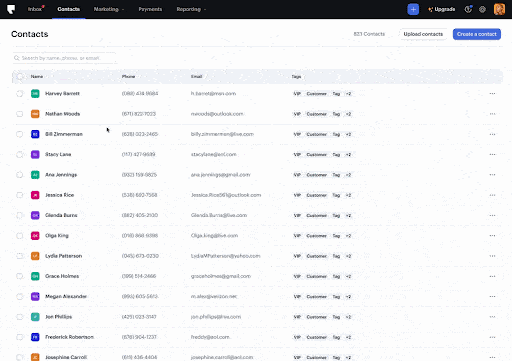Viewport: 512px width, 361px height.
Task: Expand +2 more tags for Harvey Barrett
Action: (x=348, y=94)
